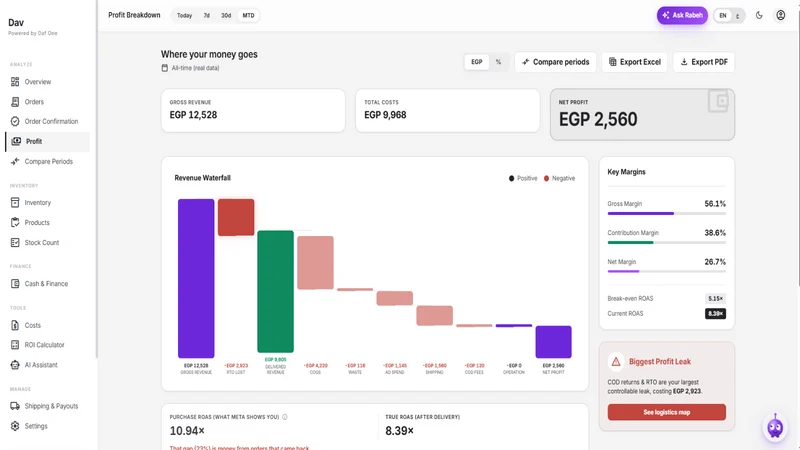Screen dimensions: 800x450
Task: Click the 10.94x Purchase ROAS value
Action: click(187, 431)
